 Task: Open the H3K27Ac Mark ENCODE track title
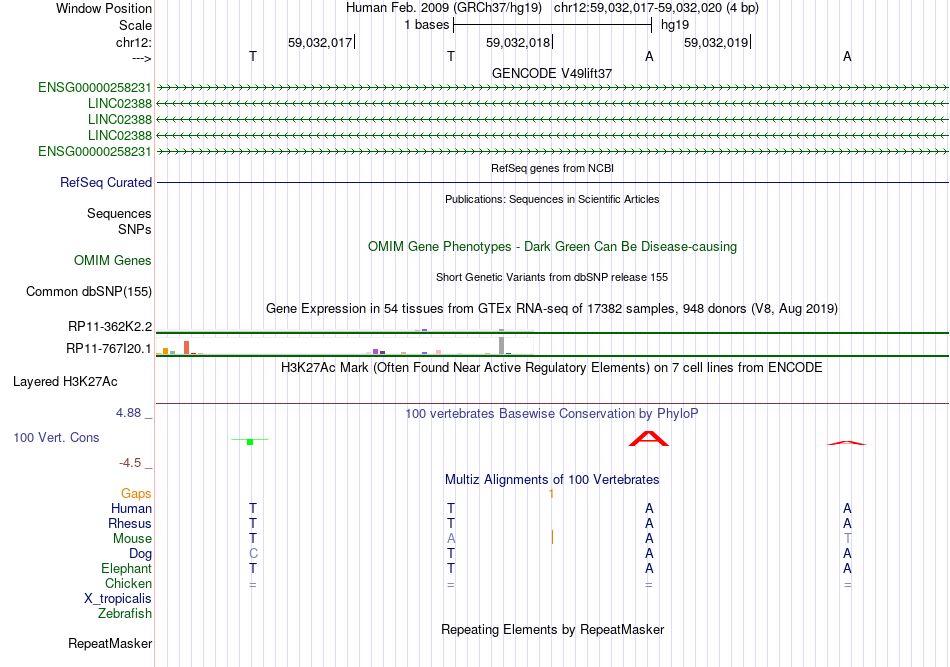tap(552, 368)
